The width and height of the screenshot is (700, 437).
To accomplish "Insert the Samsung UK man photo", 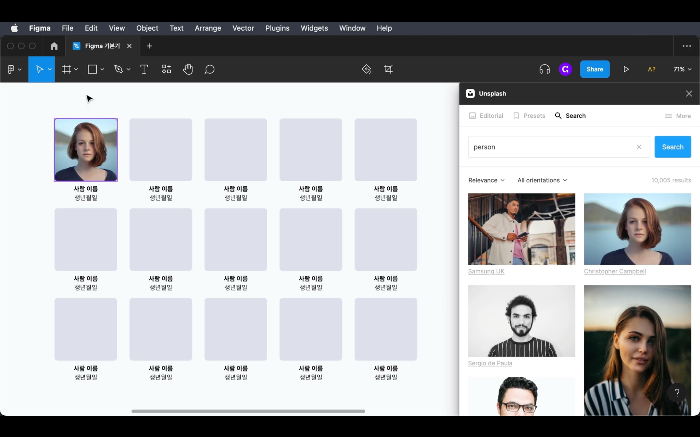I will click(521, 229).
